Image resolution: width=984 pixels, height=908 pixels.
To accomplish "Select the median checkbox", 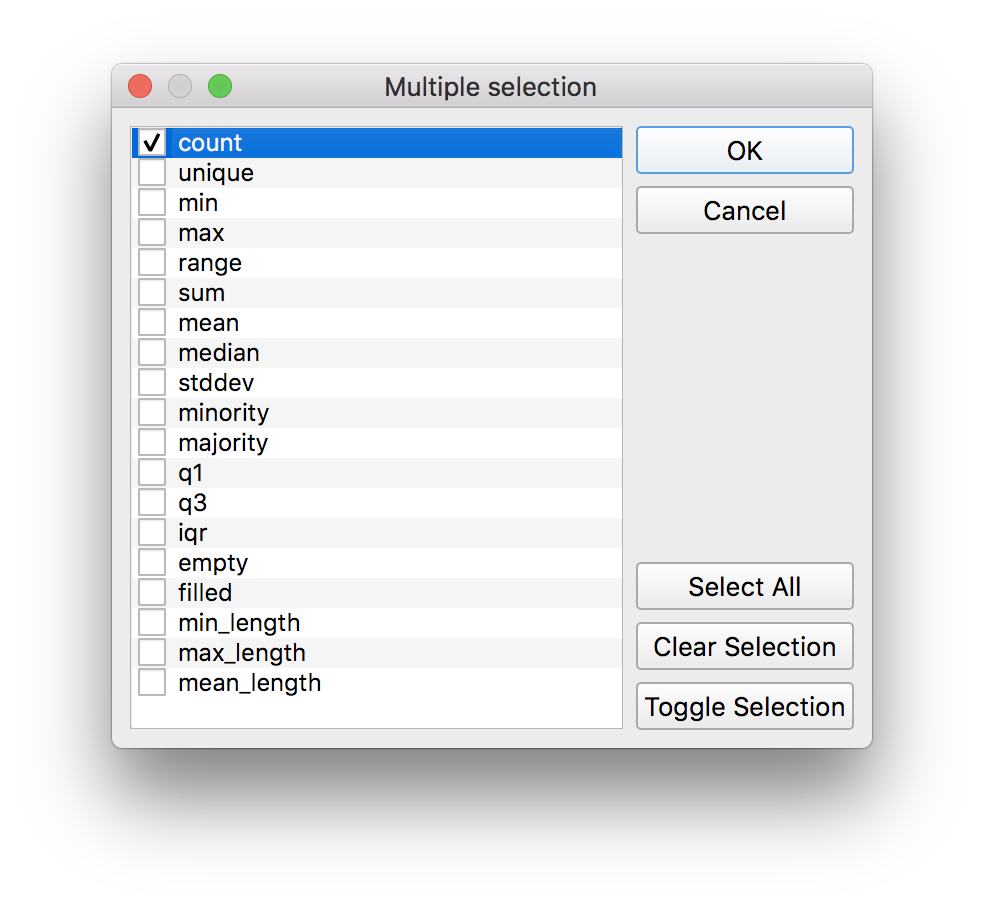I will point(152,353).
